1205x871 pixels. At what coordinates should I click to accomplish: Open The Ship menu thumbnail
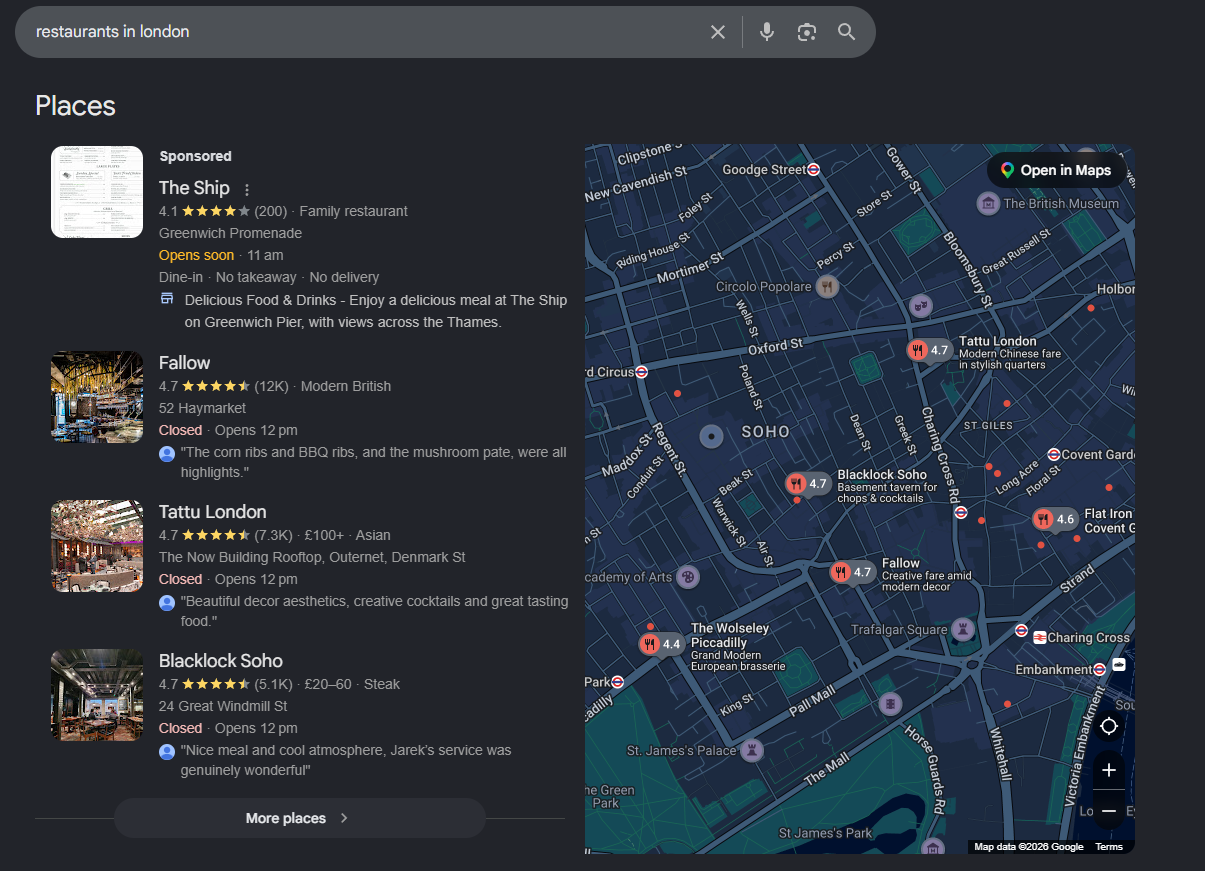tap(97, 192)
